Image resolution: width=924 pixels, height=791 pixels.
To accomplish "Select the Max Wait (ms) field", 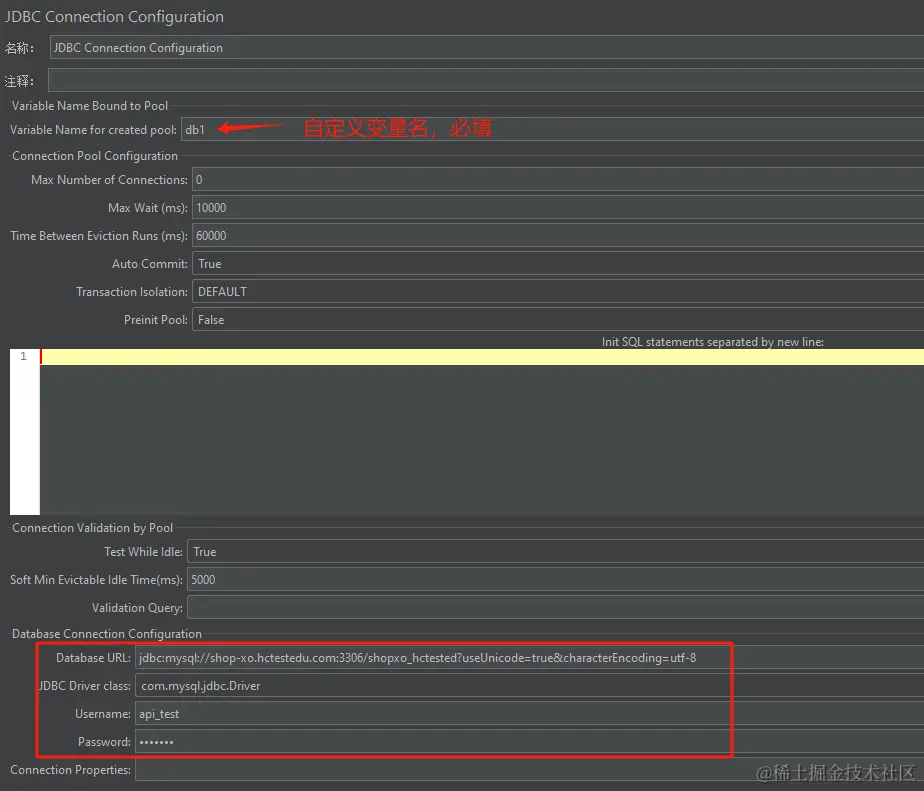I will (557, 207).
